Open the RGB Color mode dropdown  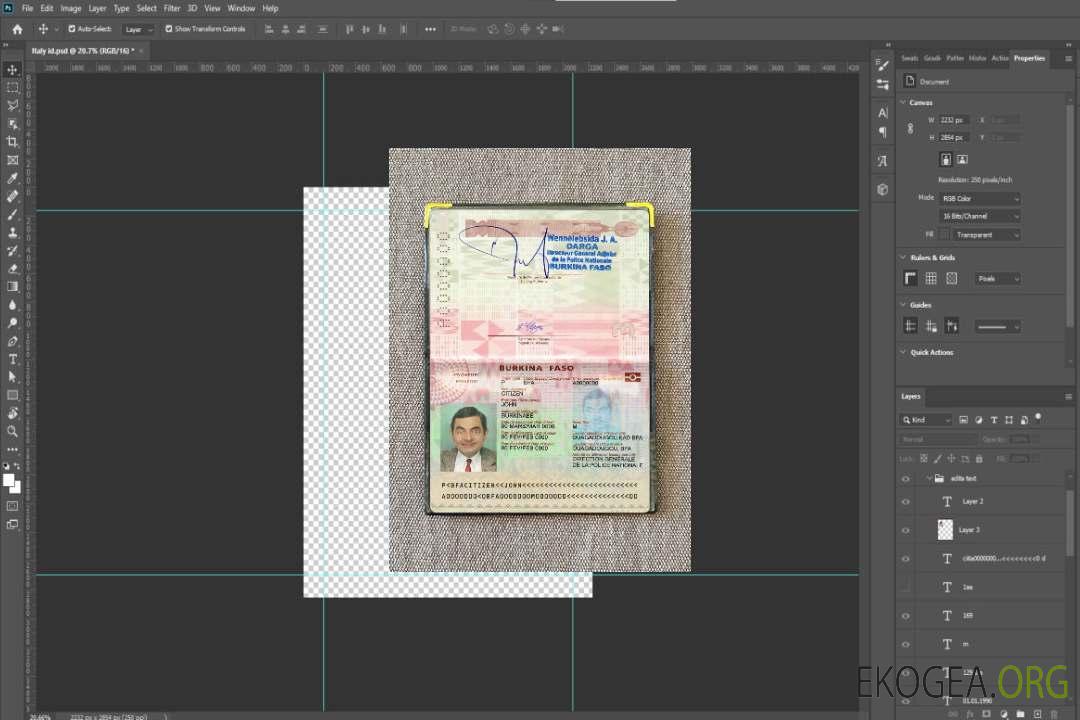coord(979,199)
